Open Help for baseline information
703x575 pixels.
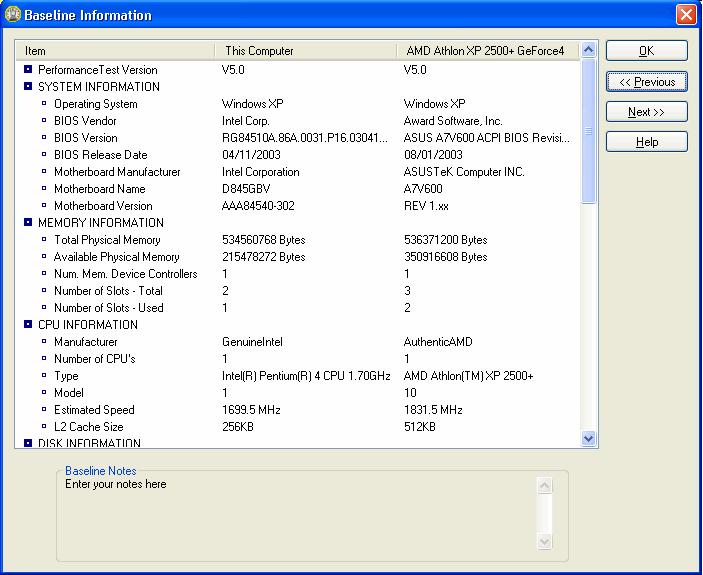646,142
